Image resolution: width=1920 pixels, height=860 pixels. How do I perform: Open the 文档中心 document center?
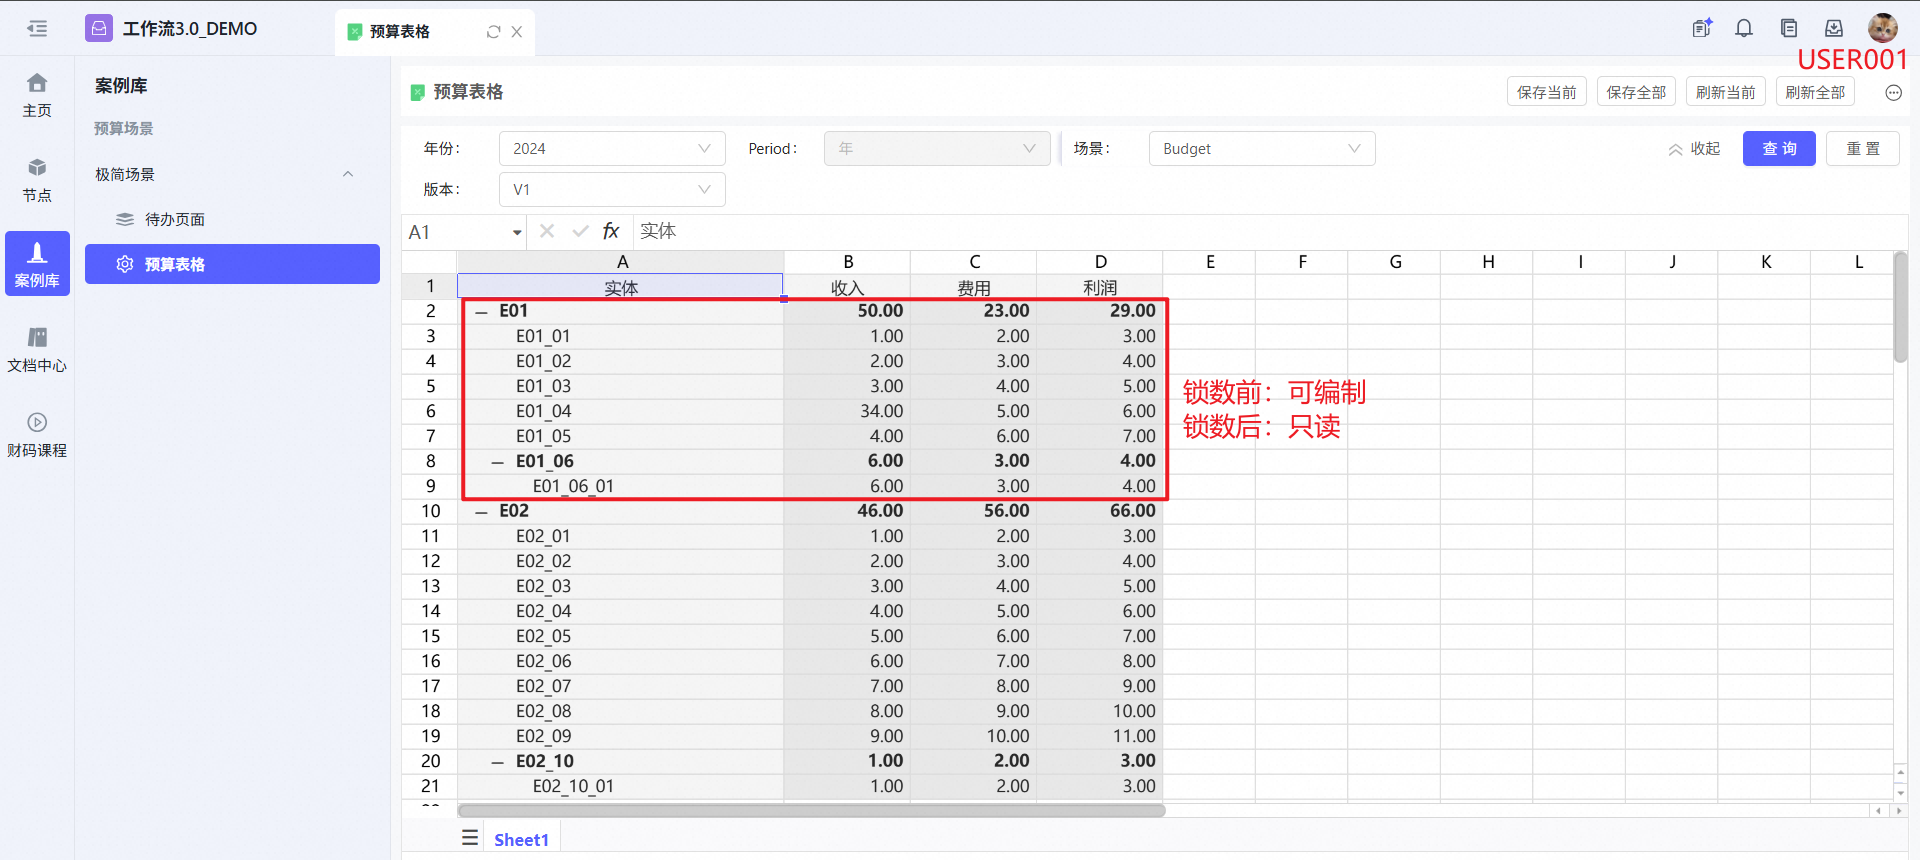37,350
